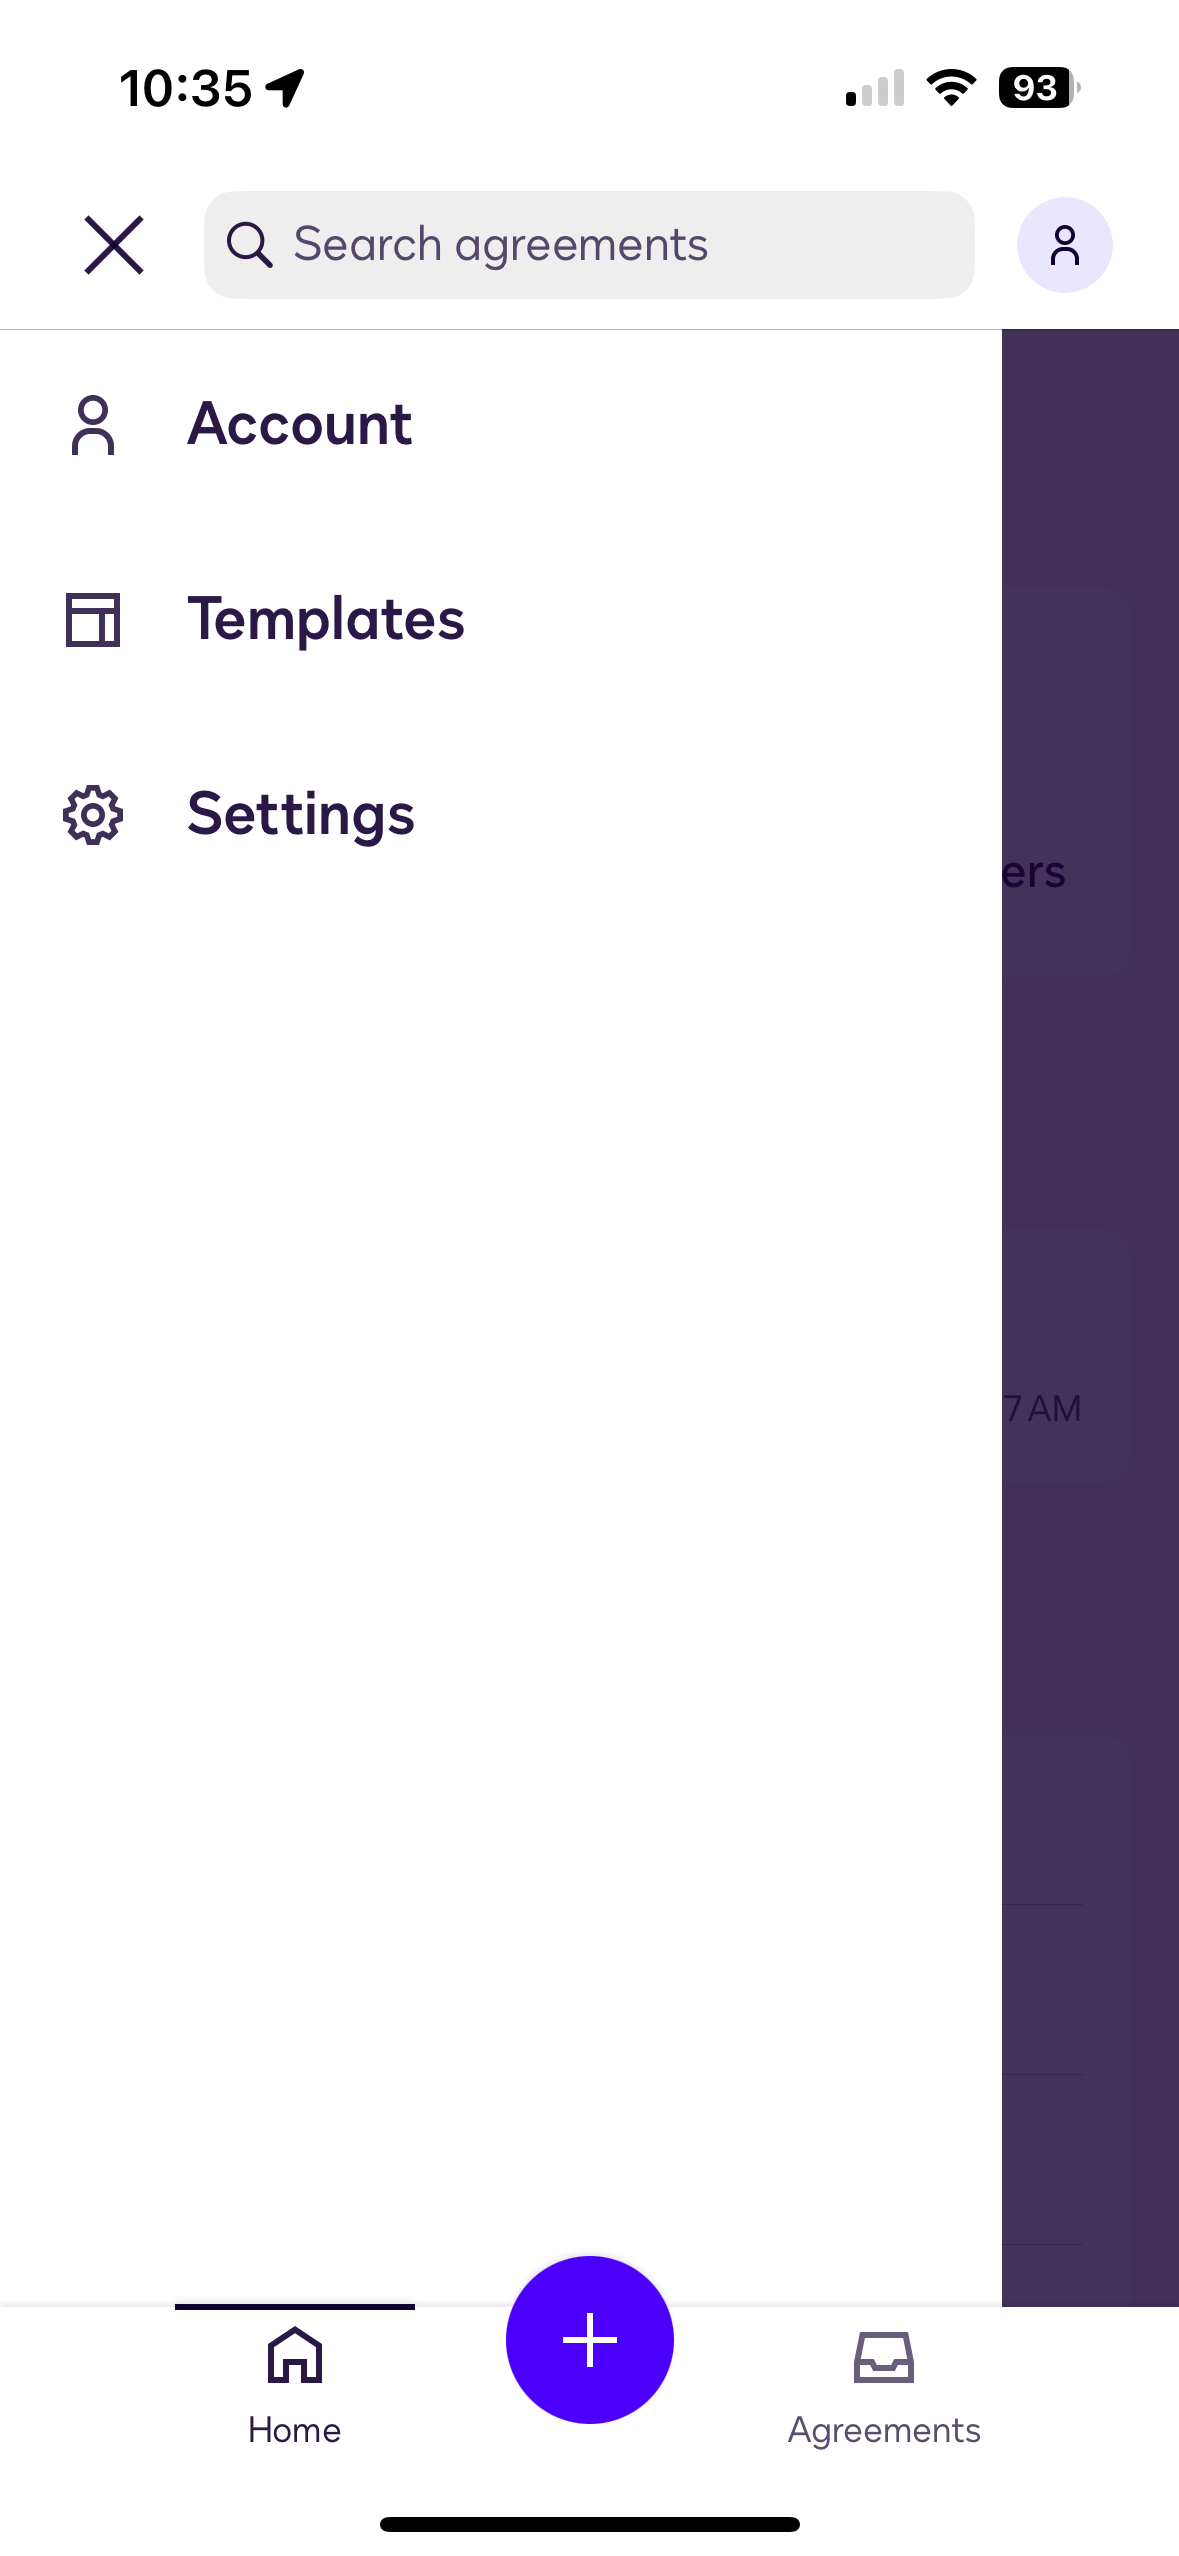
Task: Tap the battery indicator in status bar
Action: tap(1038, 88)
